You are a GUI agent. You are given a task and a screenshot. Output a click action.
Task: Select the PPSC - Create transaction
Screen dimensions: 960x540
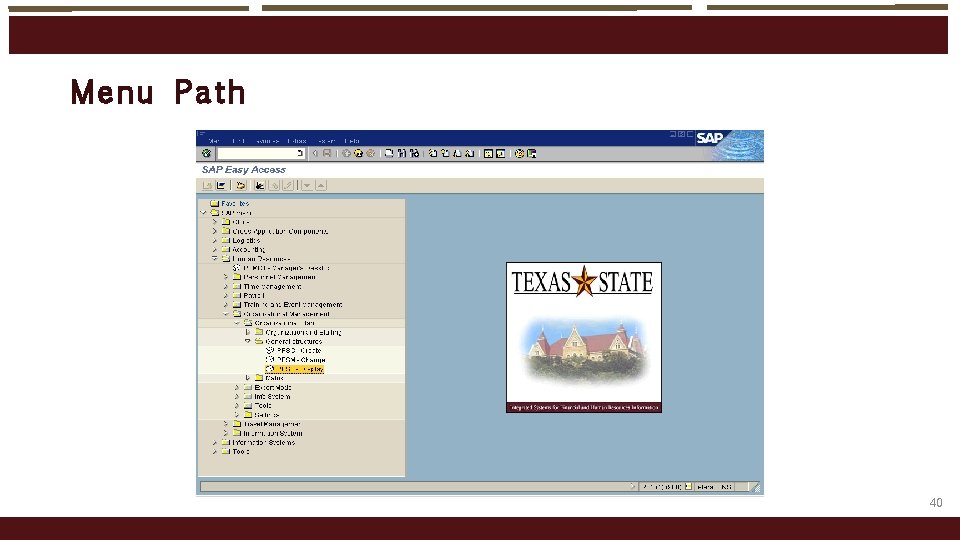point(294,351)
